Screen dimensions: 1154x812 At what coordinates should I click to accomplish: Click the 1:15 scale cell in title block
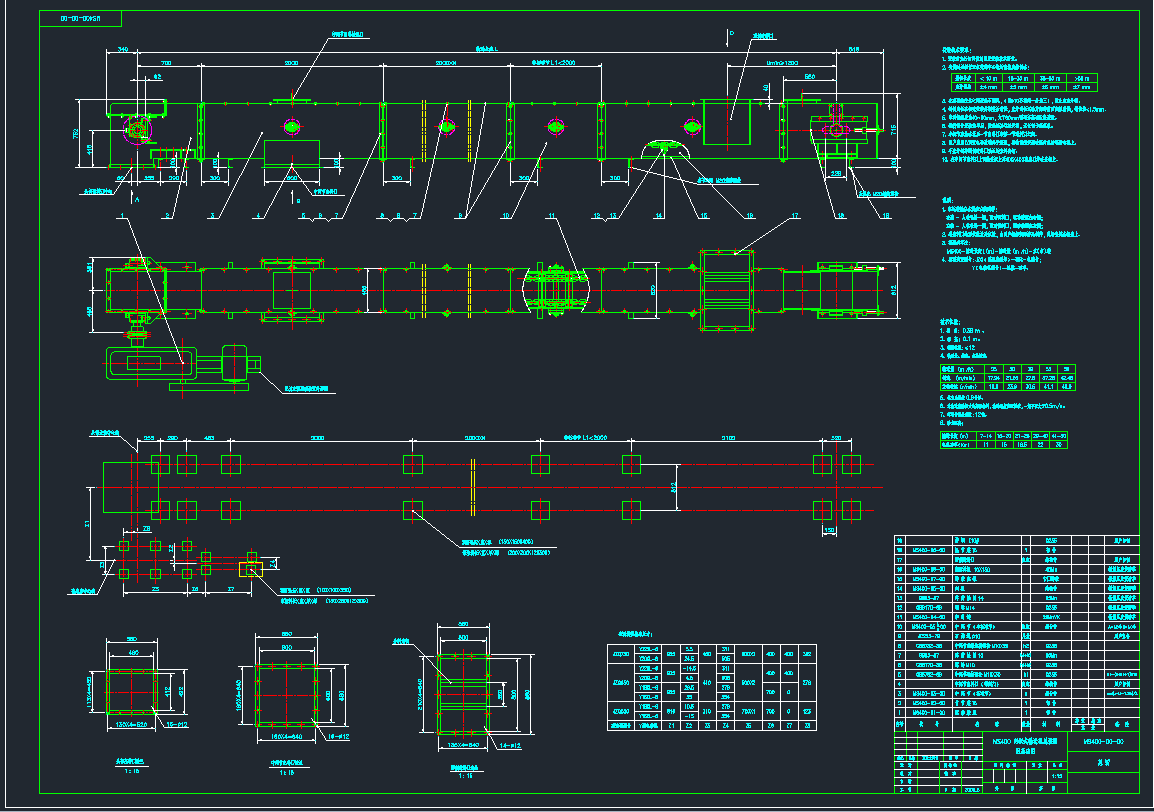click(1057, 775)
